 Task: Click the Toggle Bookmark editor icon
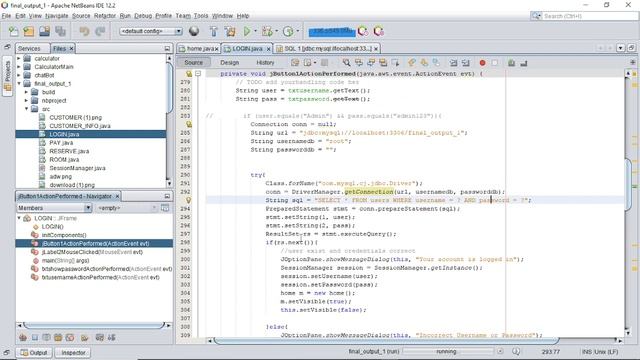[x=436, y=63]
